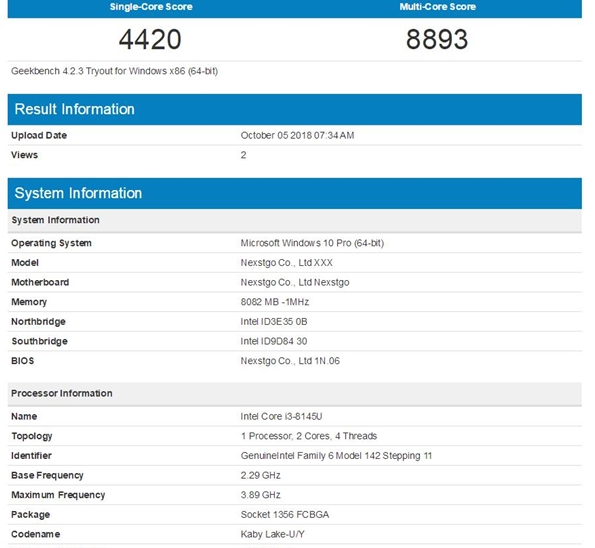Select the Multi-Core Score header label
Screen dimensions: 595x548
pyautogui.click(x=438, y=7)
